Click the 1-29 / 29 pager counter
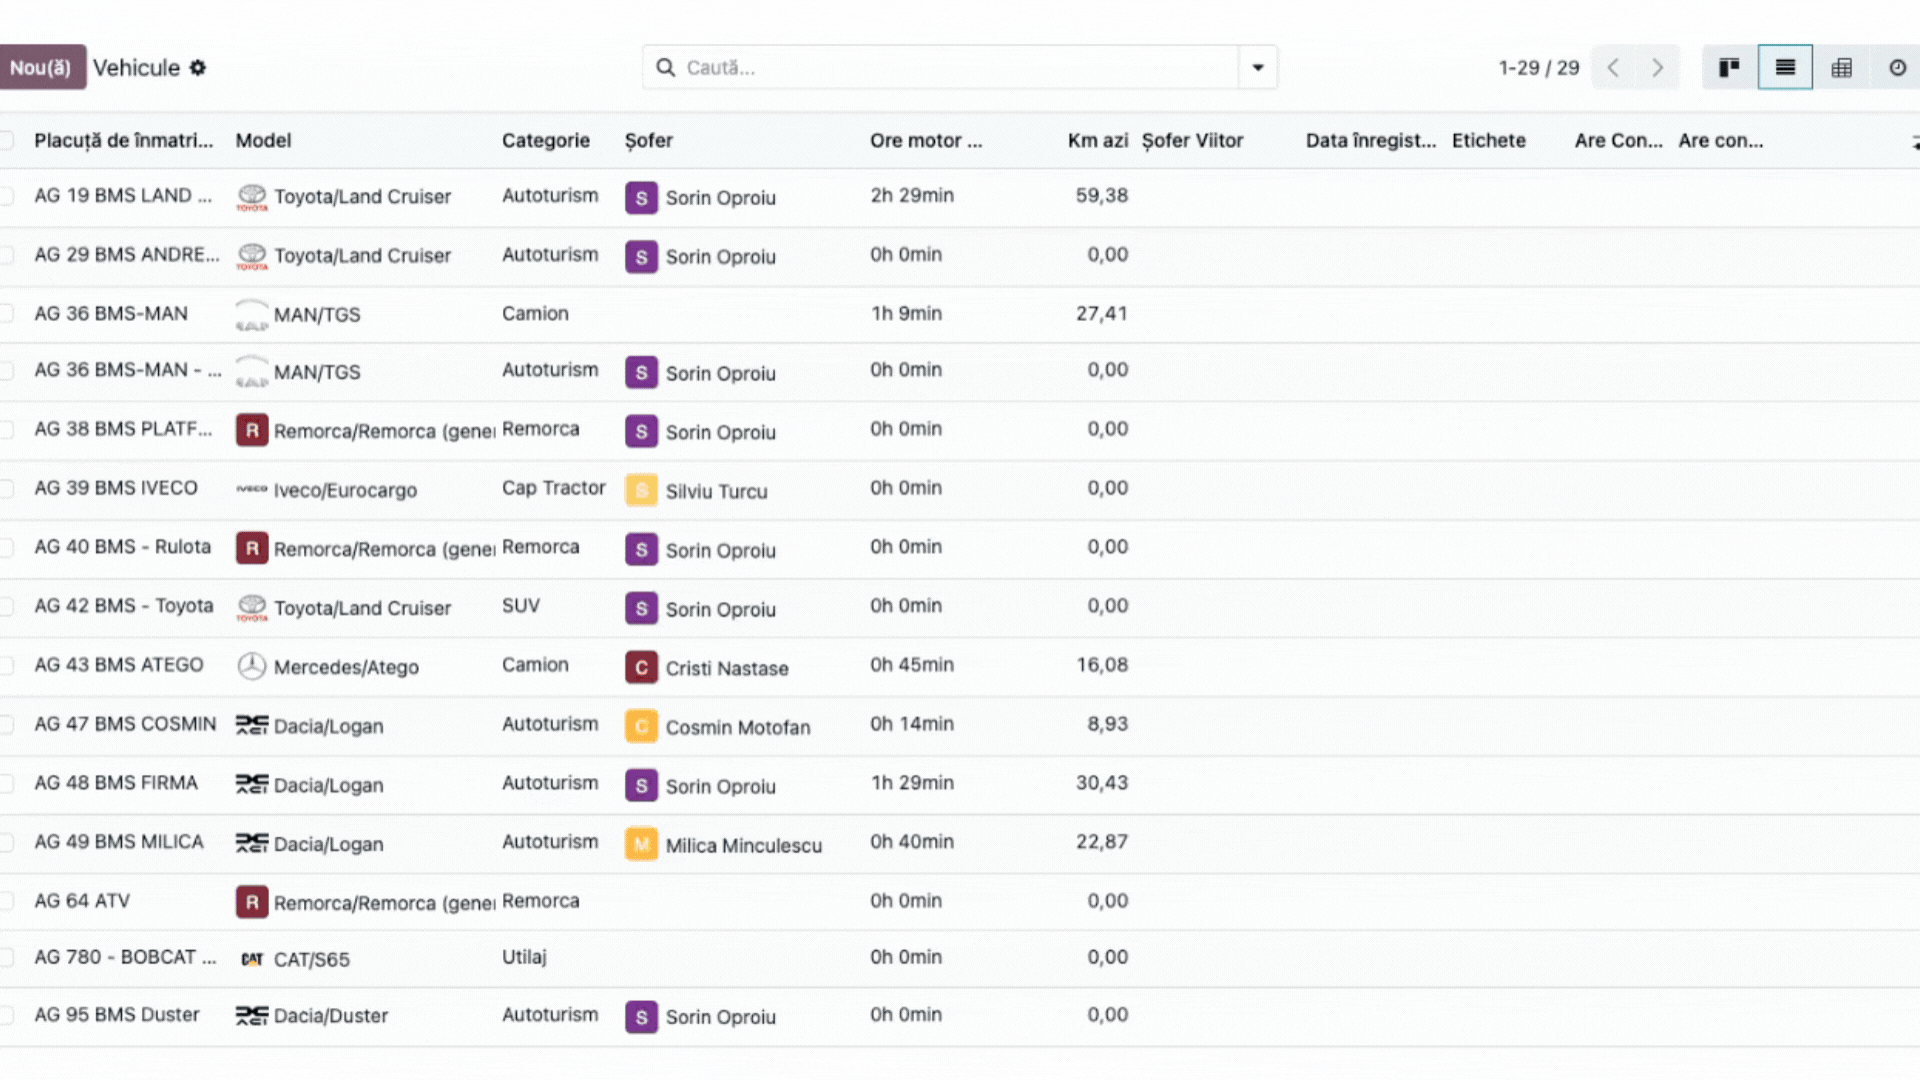 pyautogui.click(x=1539, y=68)
